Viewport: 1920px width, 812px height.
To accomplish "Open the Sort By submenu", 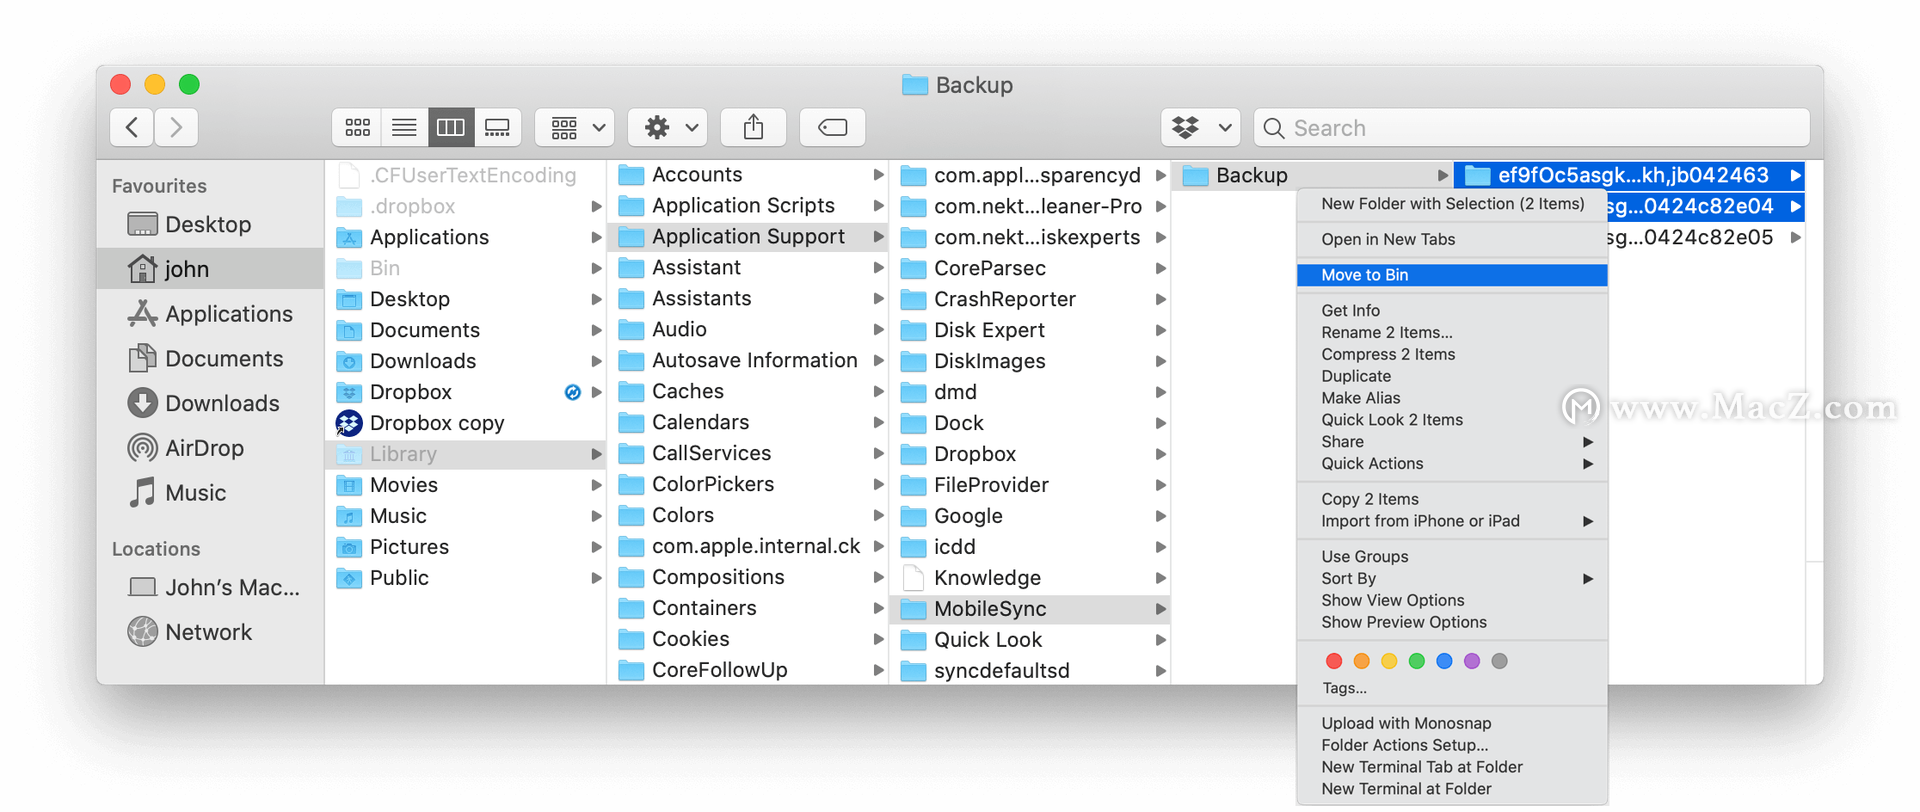I will click(x=1452, y=579).
